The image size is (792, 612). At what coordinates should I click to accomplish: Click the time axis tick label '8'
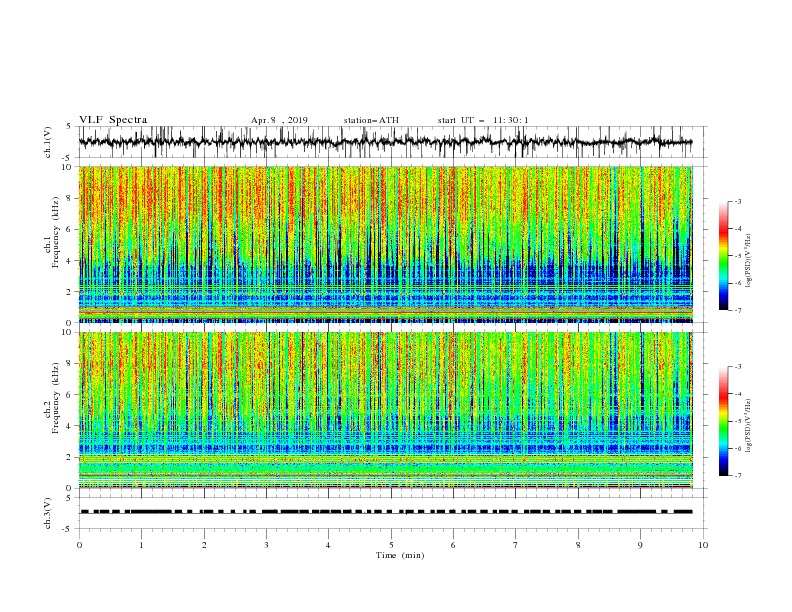pos(578,545)
